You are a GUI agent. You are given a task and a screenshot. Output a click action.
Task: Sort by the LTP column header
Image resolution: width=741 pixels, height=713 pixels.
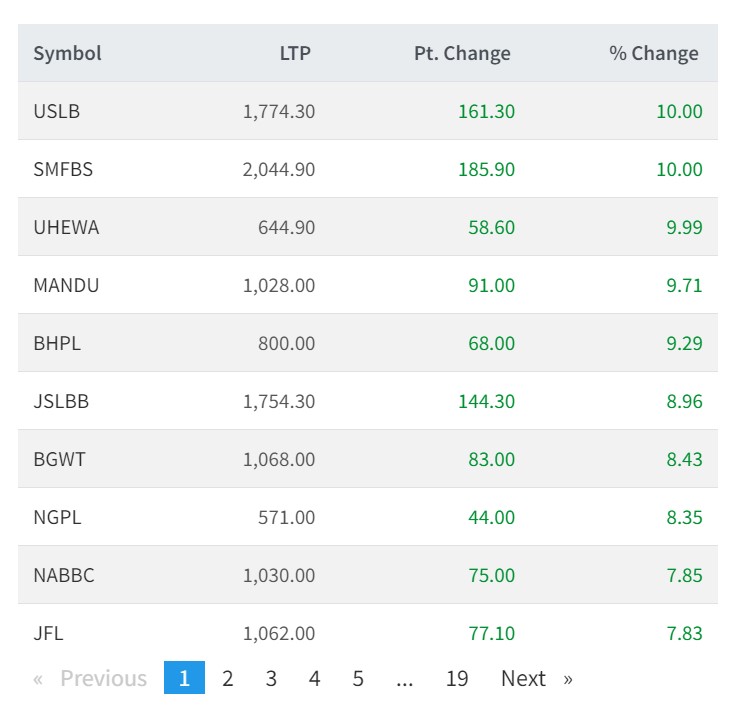tap(295, 54)
